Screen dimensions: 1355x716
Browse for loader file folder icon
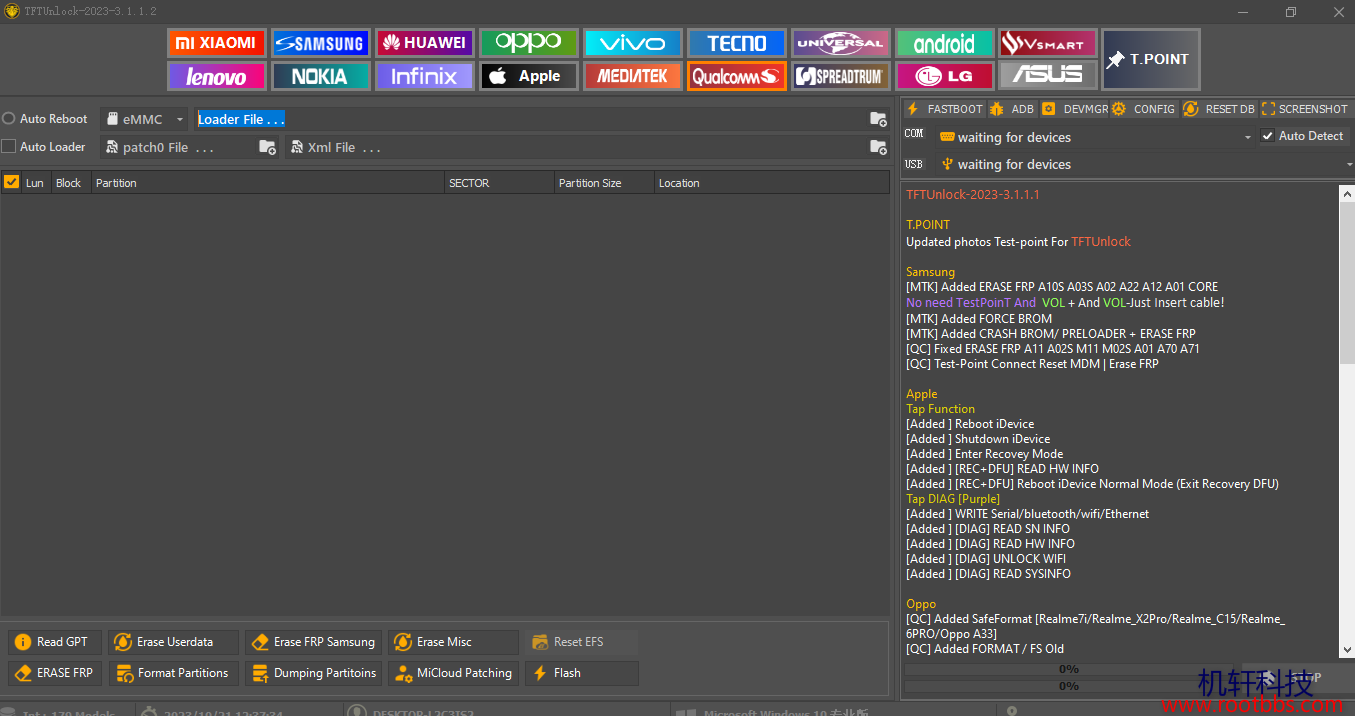point(878,119)
